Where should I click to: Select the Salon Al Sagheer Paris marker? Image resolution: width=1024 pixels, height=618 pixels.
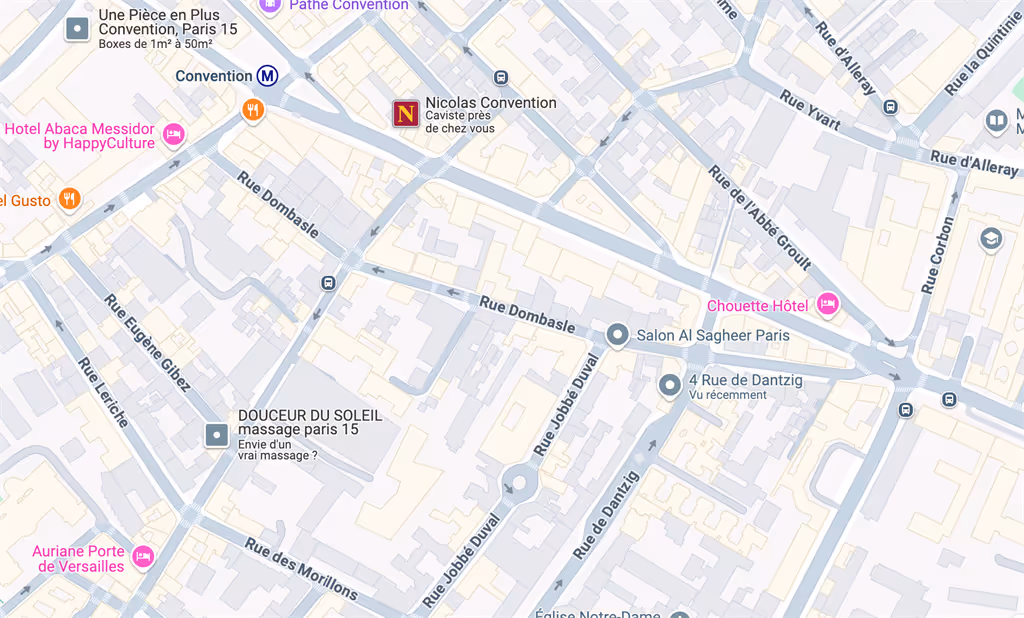tap(617, 335)
